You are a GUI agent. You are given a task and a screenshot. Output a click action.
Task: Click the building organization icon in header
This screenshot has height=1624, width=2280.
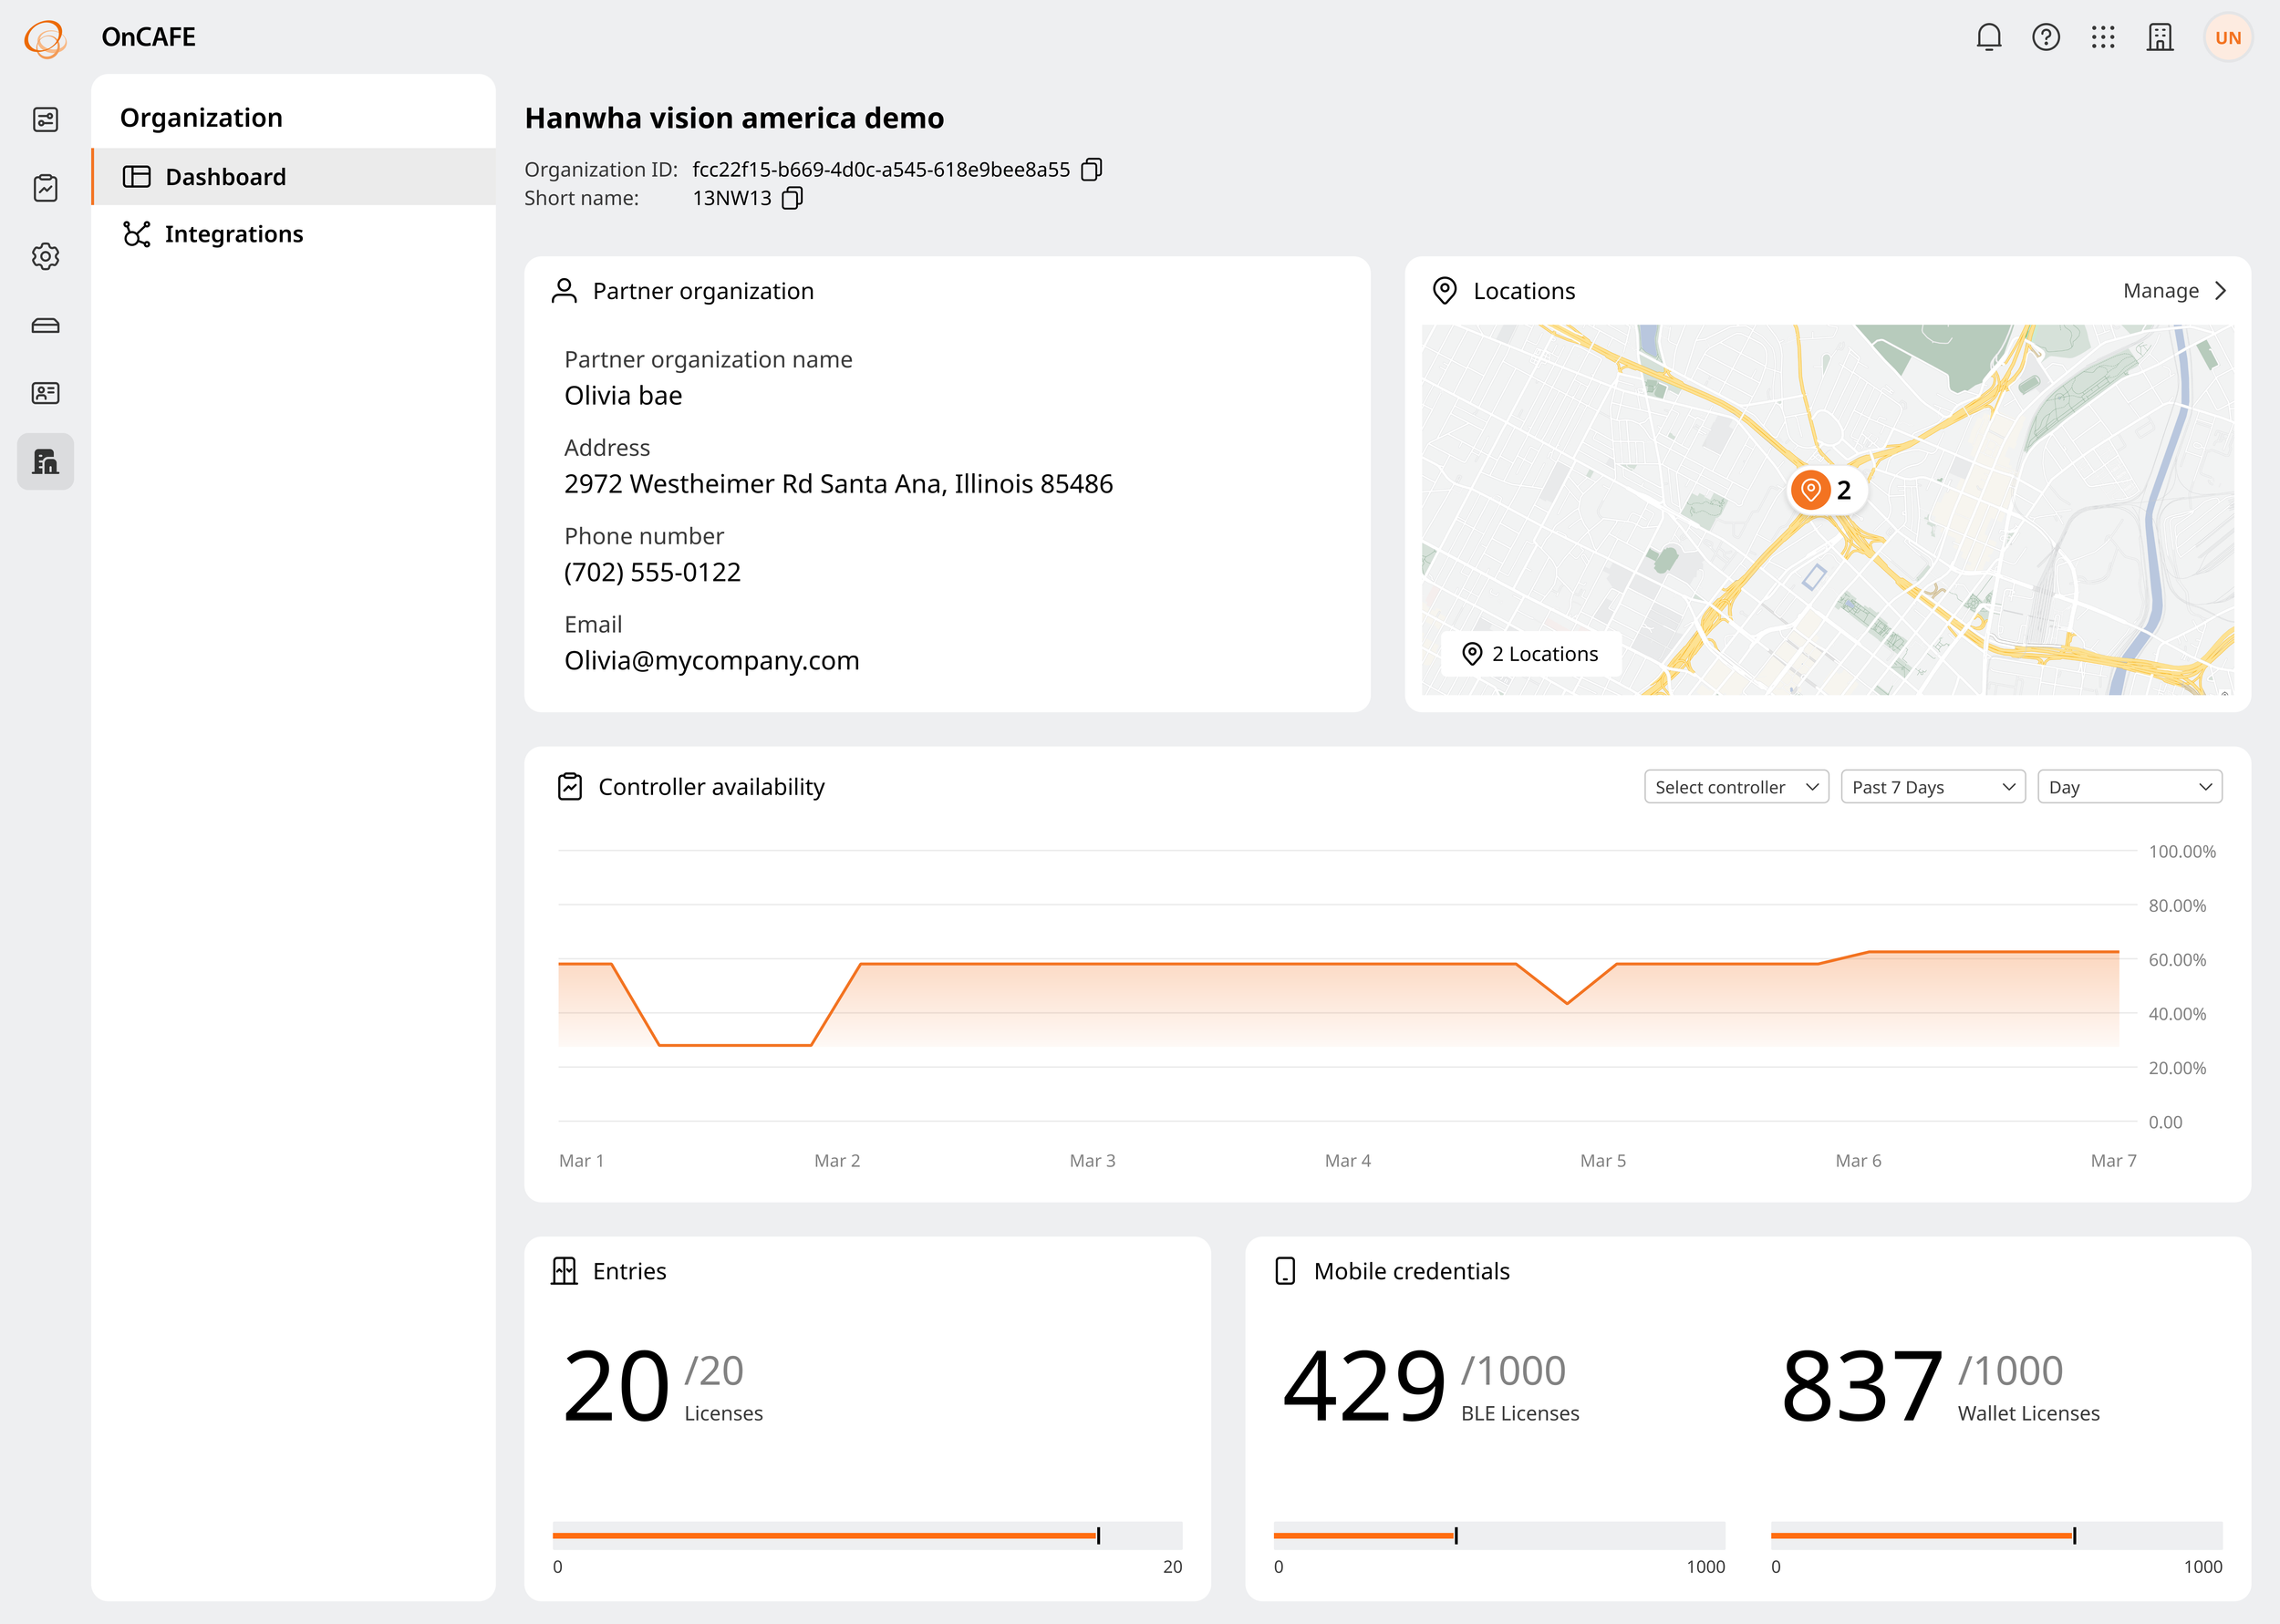(x=2160, y=37)
